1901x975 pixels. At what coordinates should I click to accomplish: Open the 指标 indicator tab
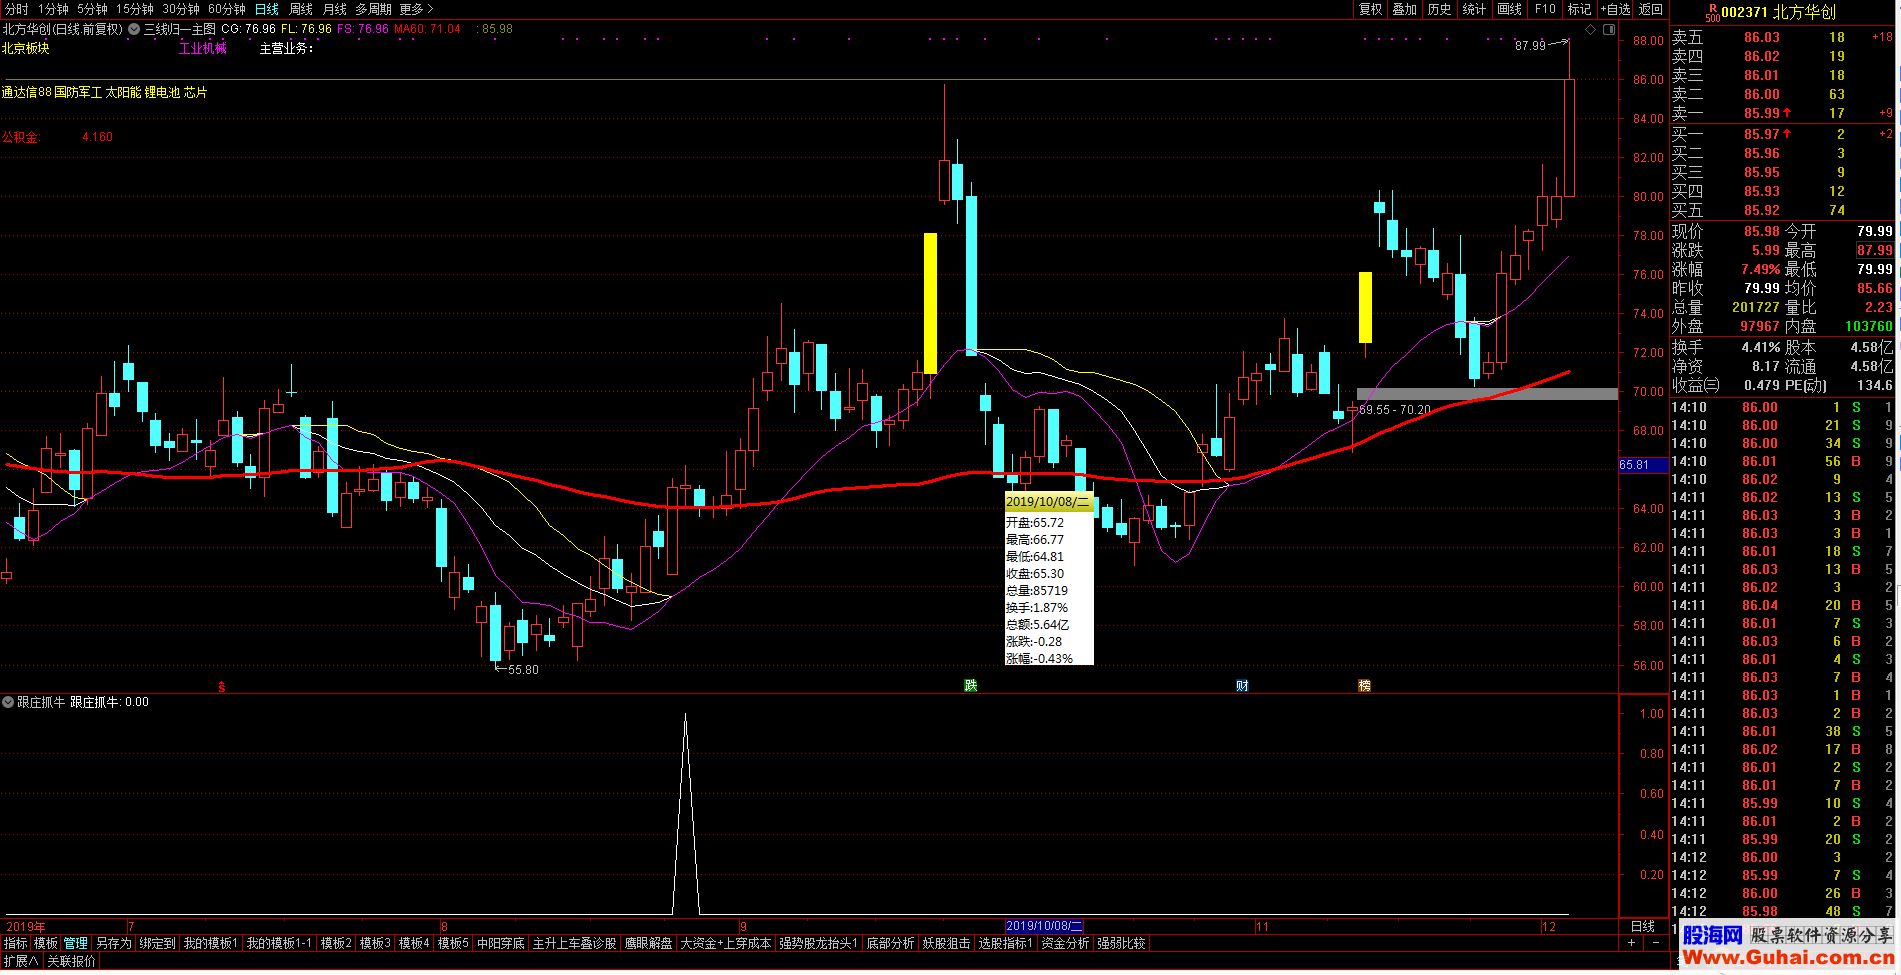[x=16, y=943]
